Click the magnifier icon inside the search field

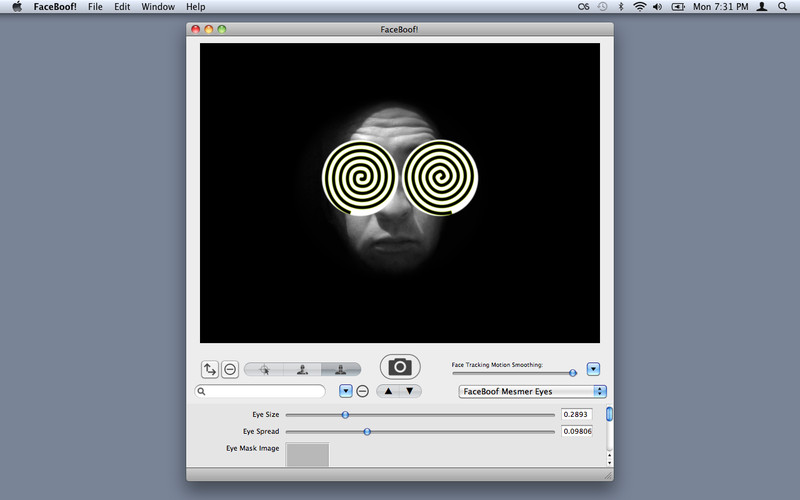point(202,391)
